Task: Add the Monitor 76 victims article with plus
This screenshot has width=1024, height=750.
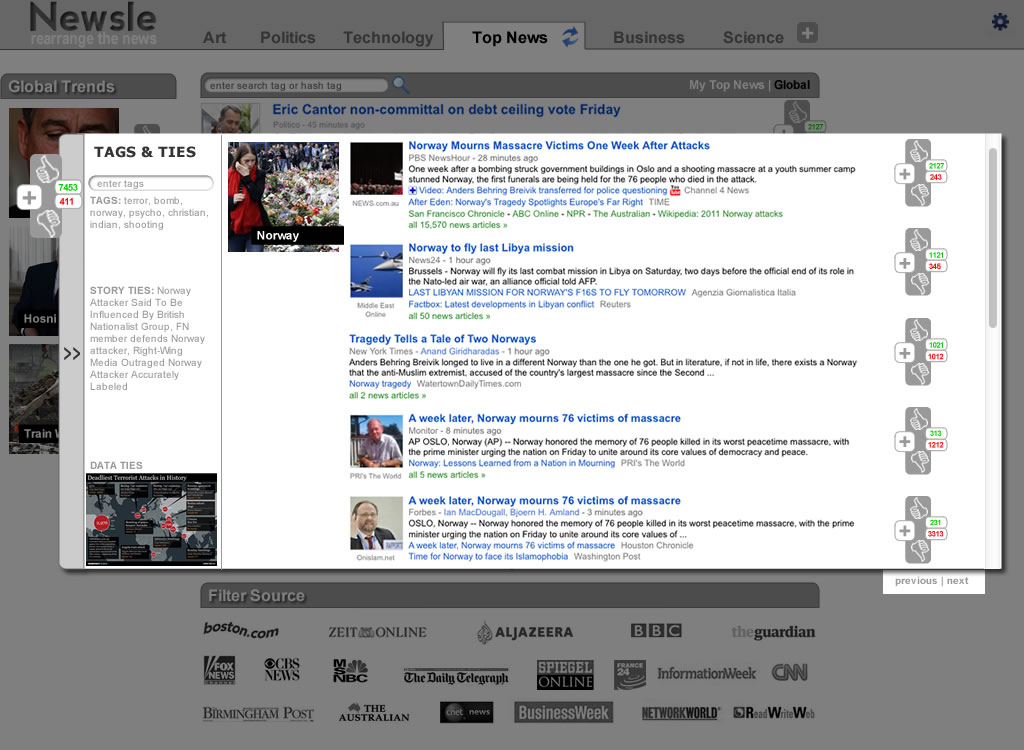Action: coord(904,442)
